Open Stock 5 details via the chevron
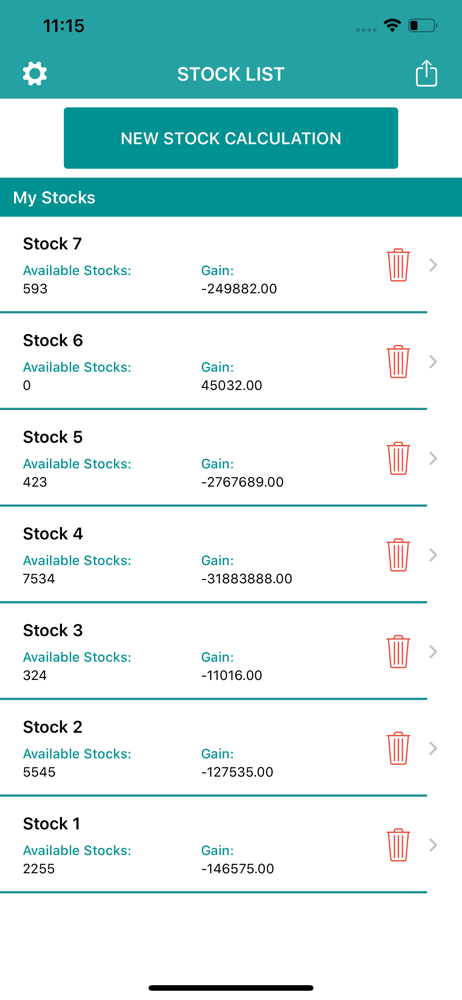The height and width of the screenshot is (1000, 462). (434, 458)
